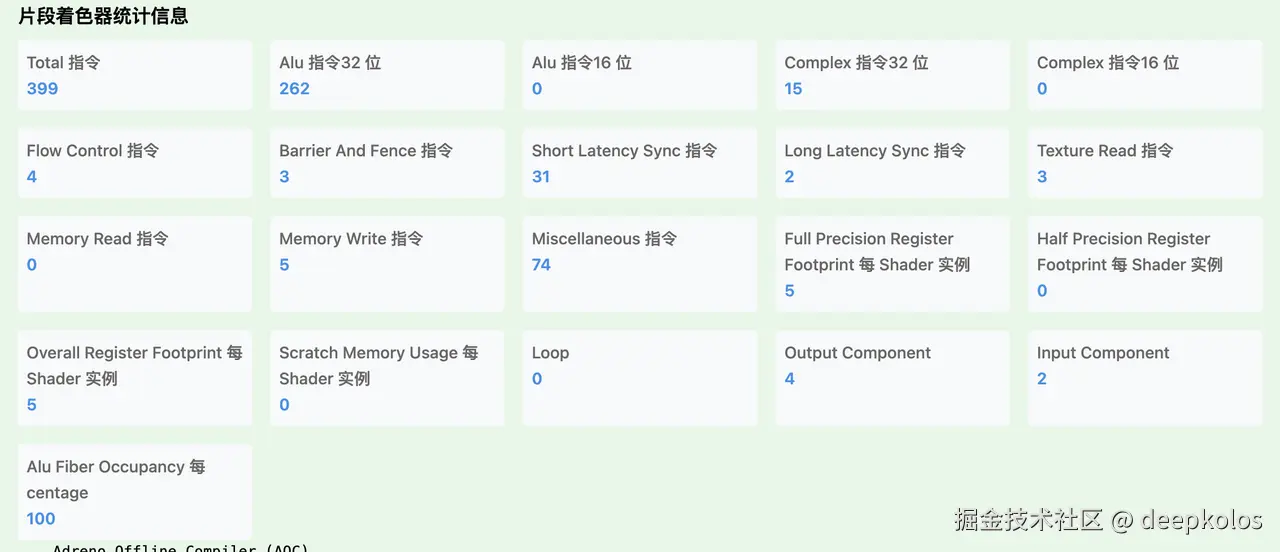Click the Alu 指令16 位 card
Viewport: 1280px width, 552px height.
[x=639, y=75]
